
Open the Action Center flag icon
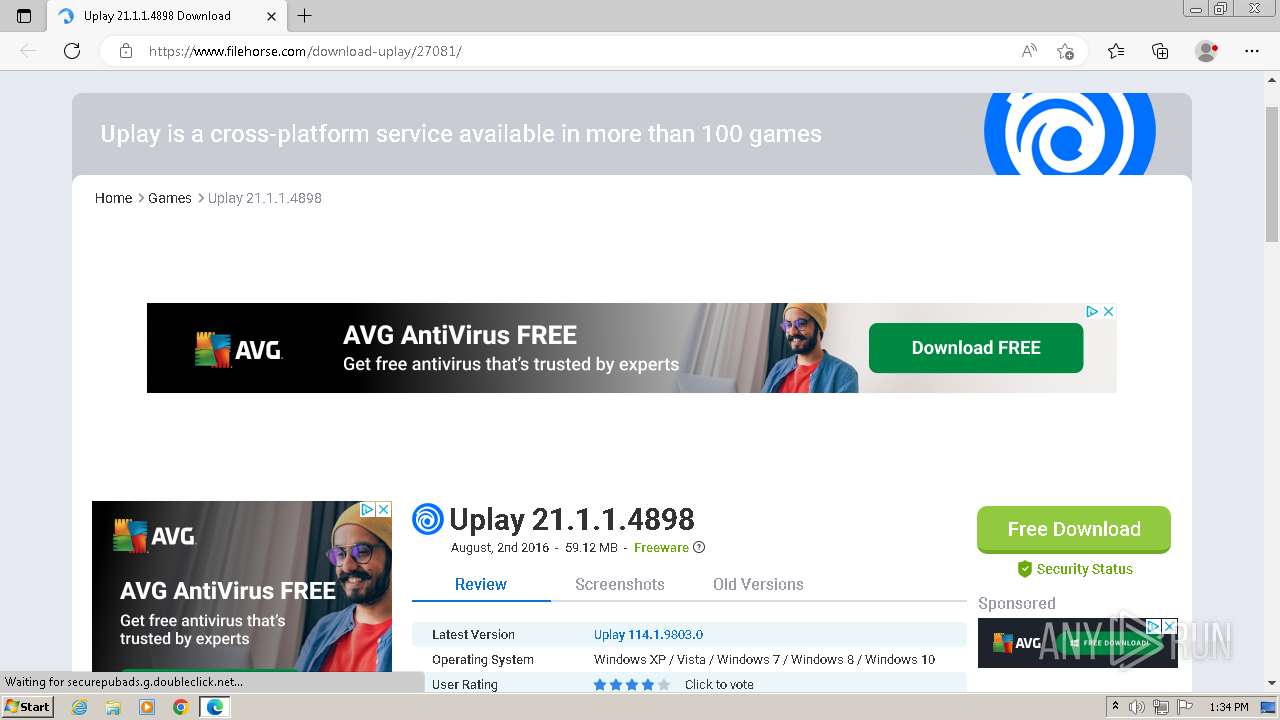1184,707
